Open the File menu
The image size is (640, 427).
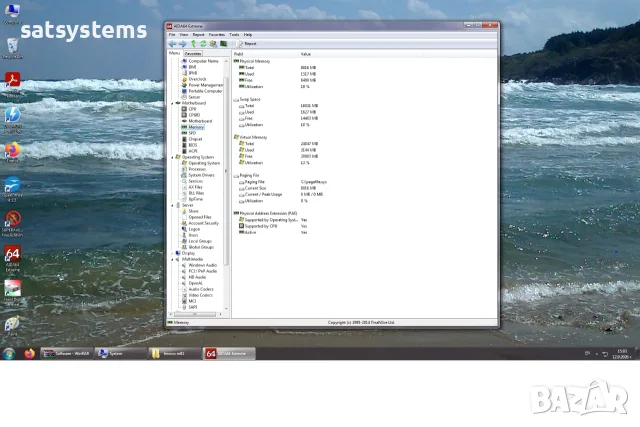[172, 35]
